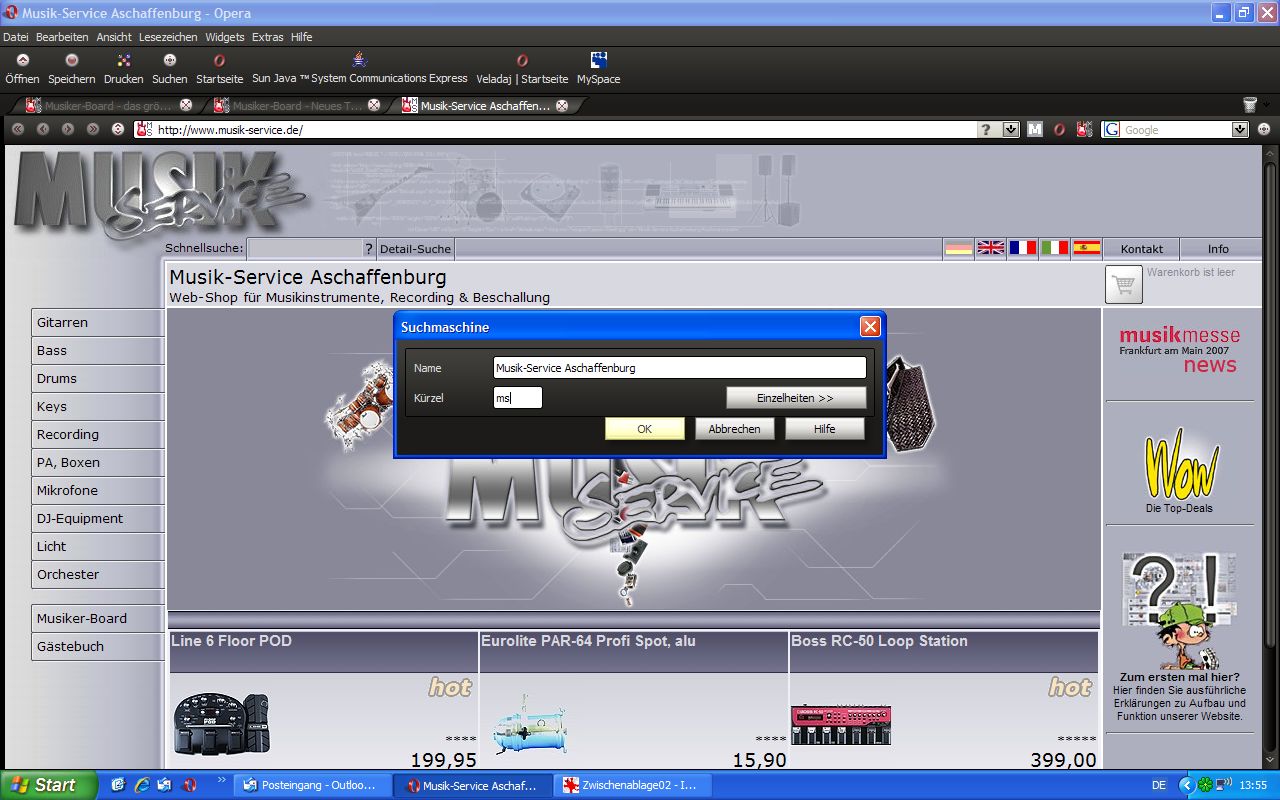Focus the Schnellsuche search field
The width and height of the screenshot is (1280, 800).
[304, 249]
